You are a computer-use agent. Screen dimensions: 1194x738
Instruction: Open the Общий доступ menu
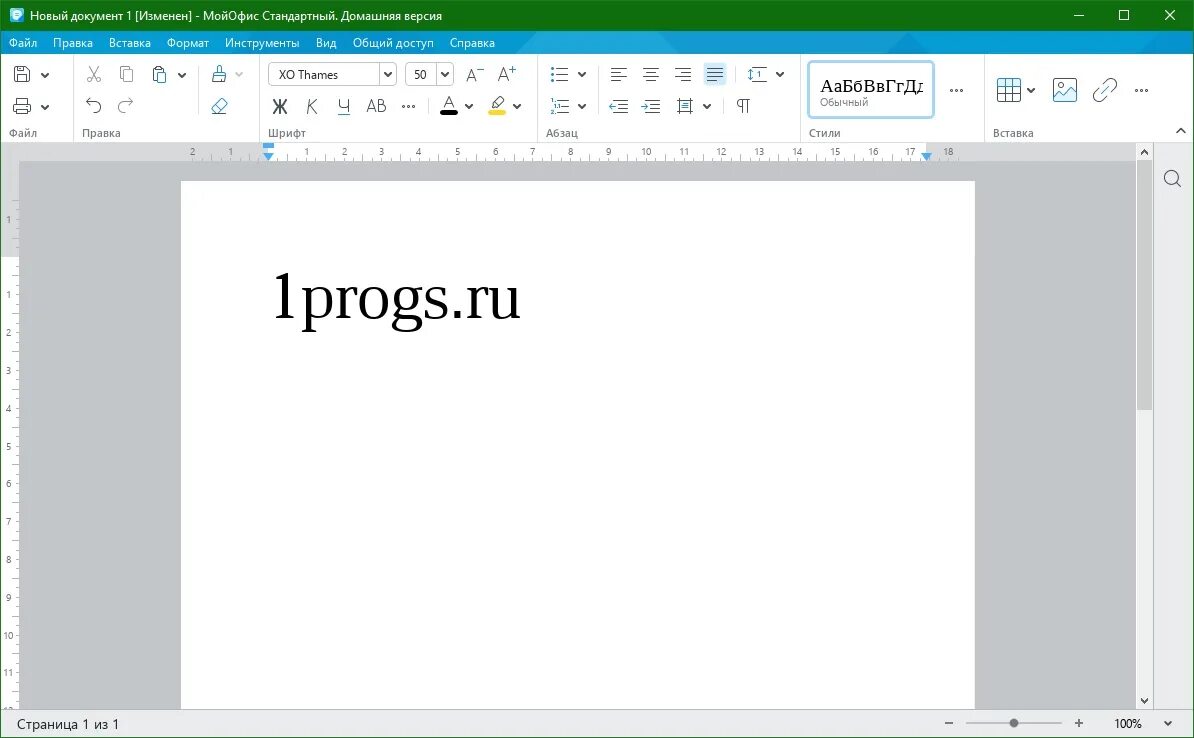coord(393,43)
